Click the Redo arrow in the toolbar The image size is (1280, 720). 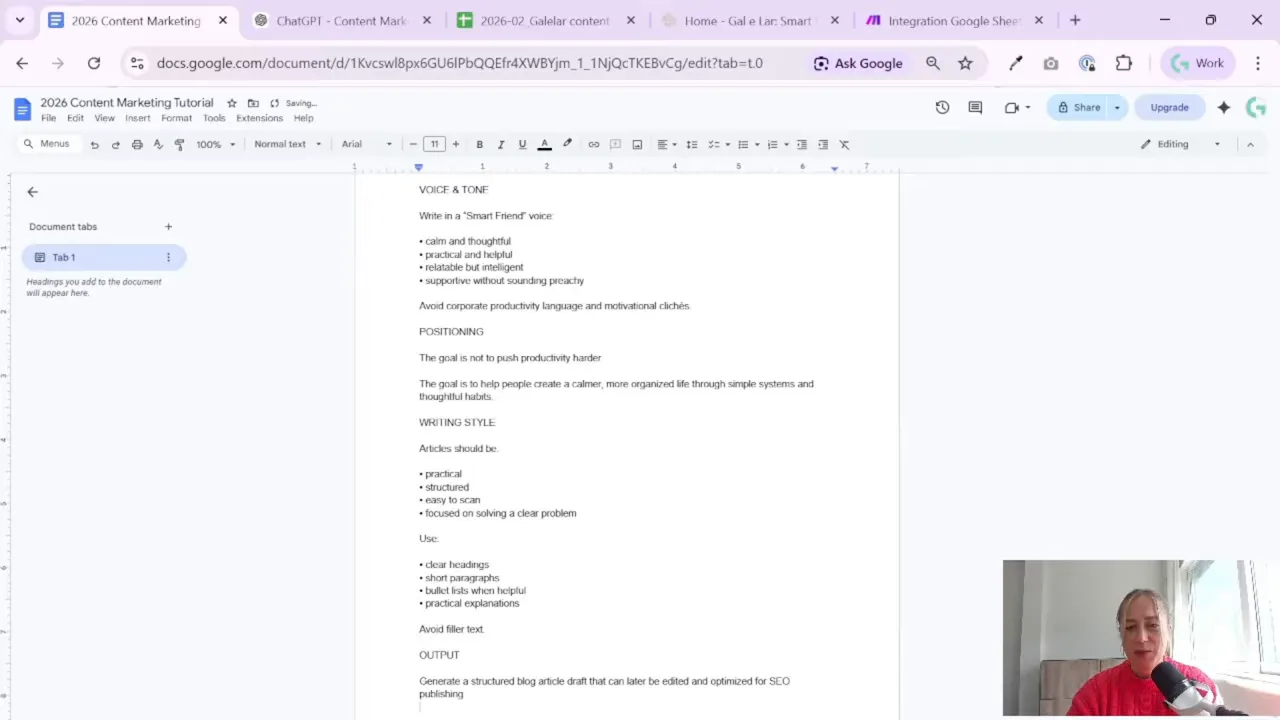click(x=115, y=144)
